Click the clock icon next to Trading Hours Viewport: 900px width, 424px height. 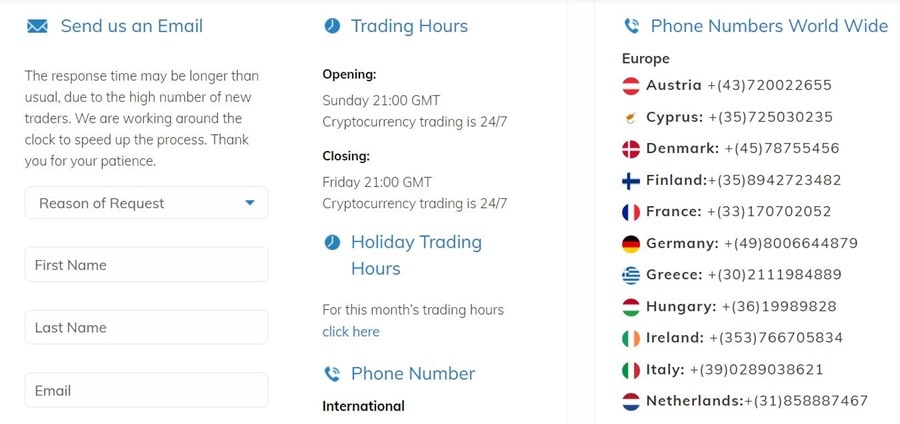point(332,26)
